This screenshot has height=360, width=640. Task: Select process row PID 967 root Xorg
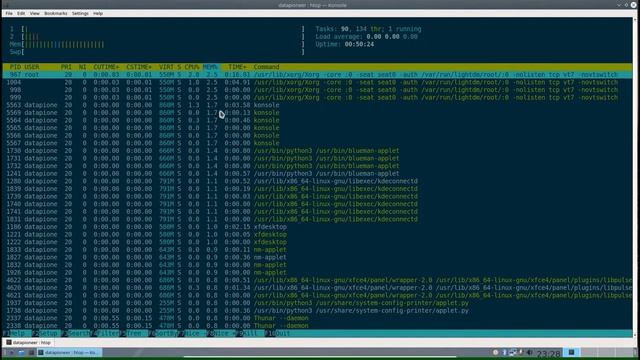pos(318,75)
